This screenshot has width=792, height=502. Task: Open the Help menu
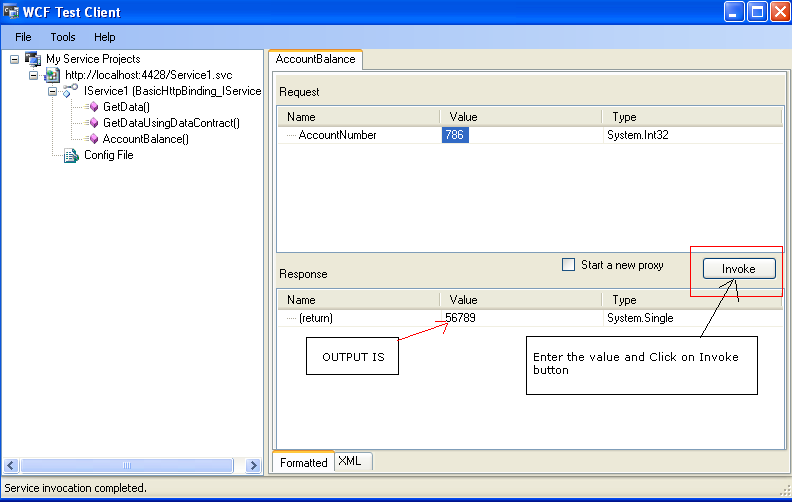coord(105,37)
